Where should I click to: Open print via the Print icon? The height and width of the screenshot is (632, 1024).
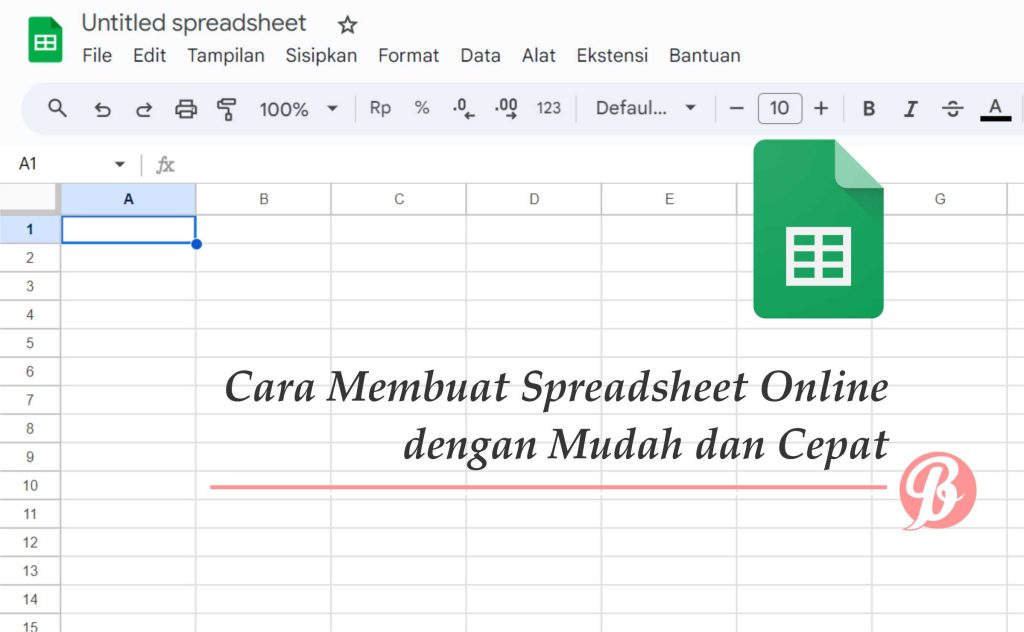(x=186, y=108)
